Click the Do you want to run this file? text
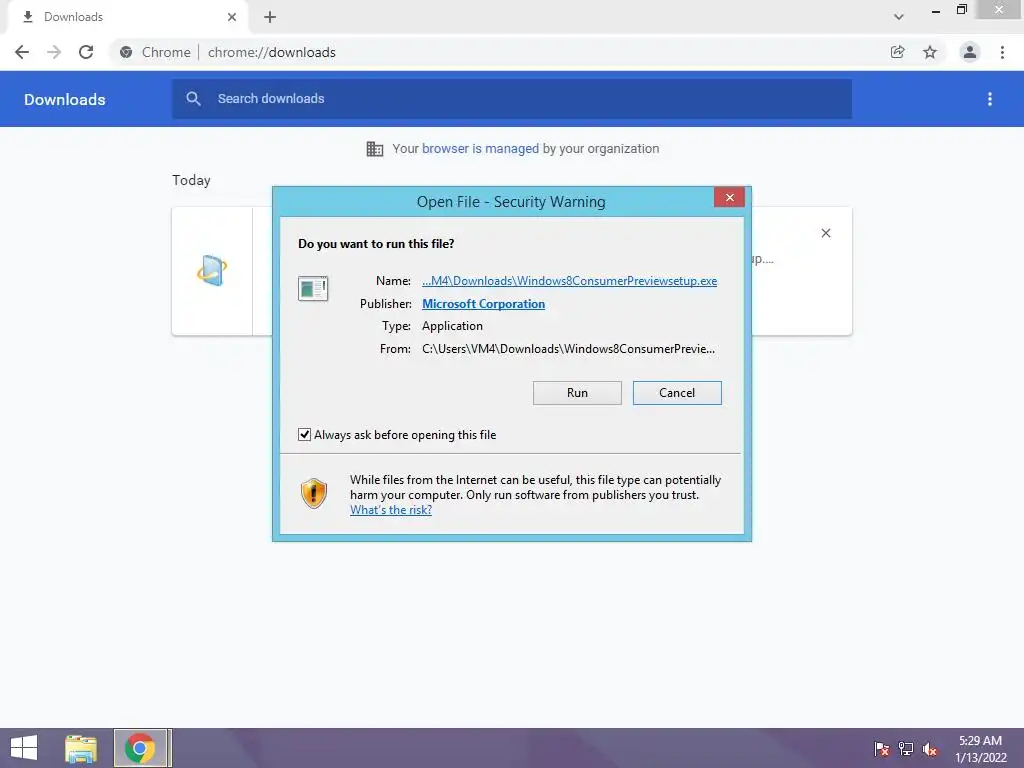 pyautogui.click(x=376, y=244)
